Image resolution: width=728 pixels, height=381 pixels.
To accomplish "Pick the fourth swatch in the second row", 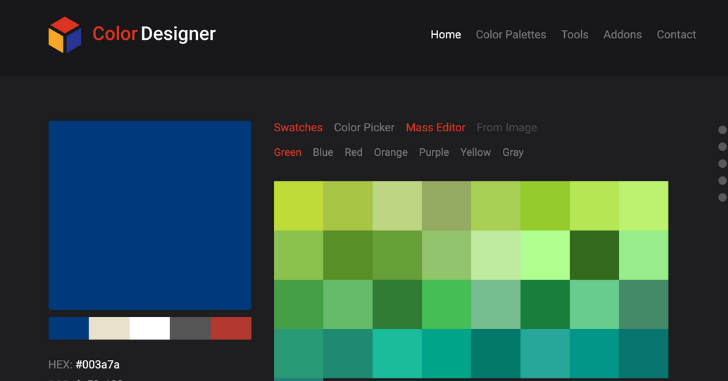I will (x=447, y=255).
